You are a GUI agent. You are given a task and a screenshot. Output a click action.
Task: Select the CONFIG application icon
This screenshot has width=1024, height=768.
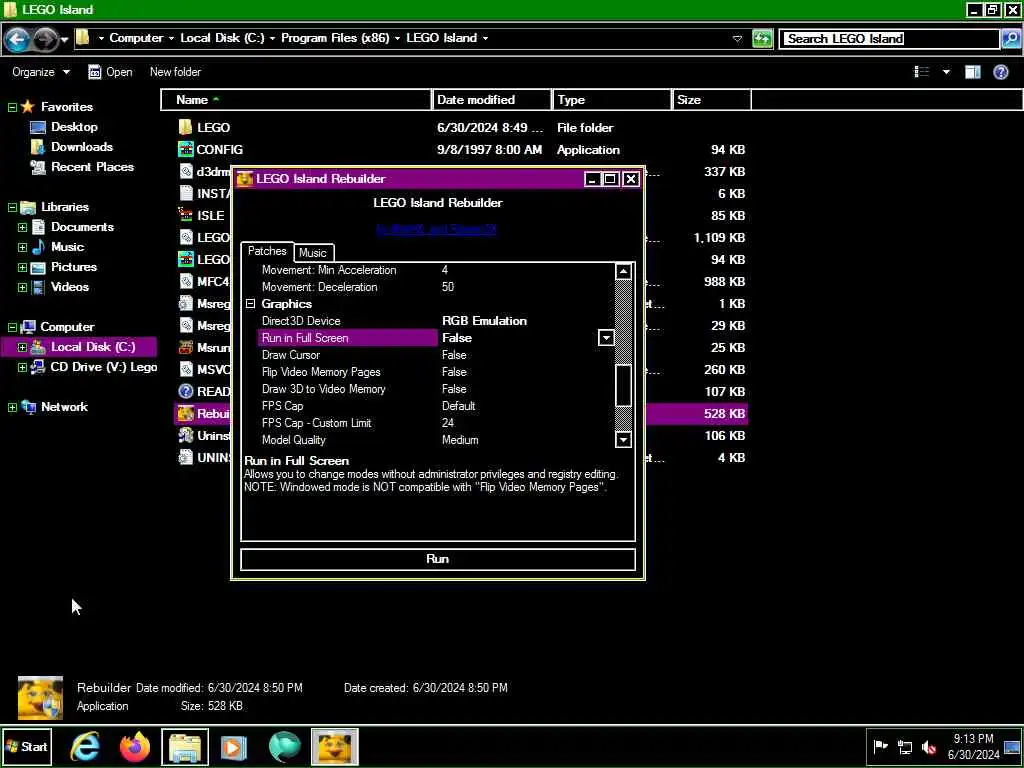tap(185, 150)
